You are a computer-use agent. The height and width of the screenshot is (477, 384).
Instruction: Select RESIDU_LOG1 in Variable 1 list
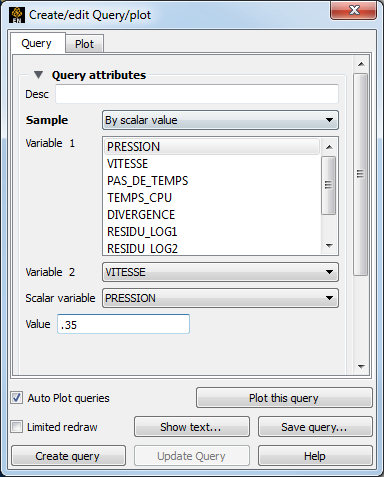[212, 232]
